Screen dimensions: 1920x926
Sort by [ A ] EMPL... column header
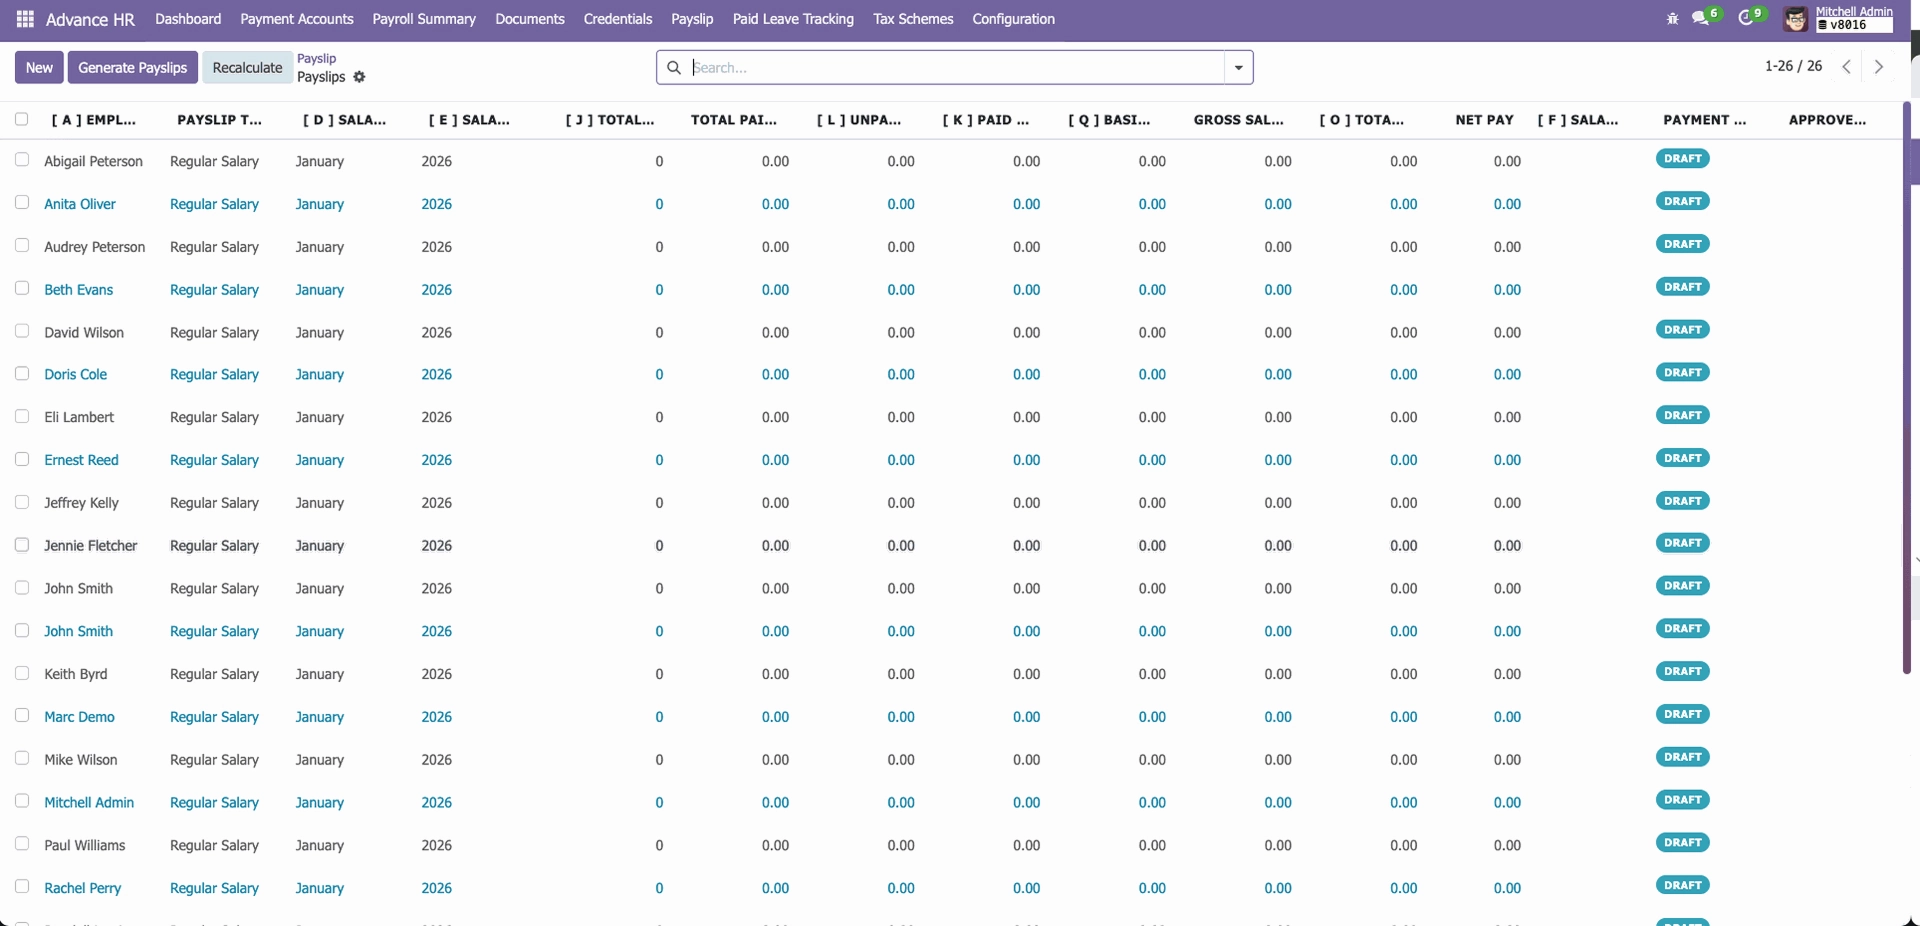[94, 120]
